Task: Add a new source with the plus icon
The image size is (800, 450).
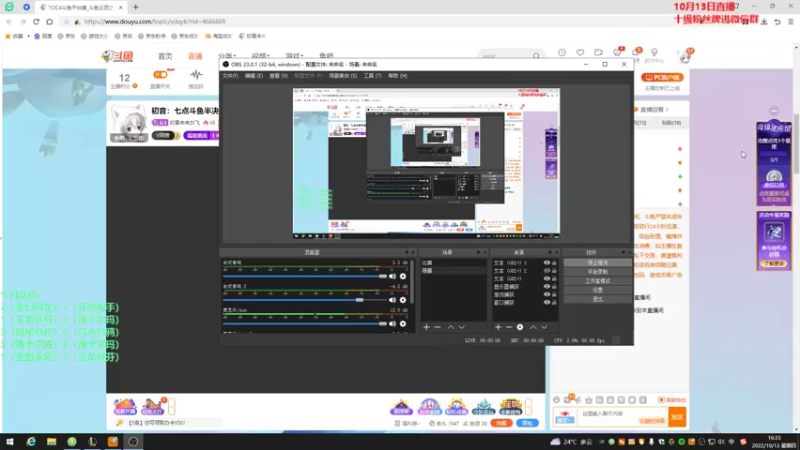Action: (x=498, y=327)
